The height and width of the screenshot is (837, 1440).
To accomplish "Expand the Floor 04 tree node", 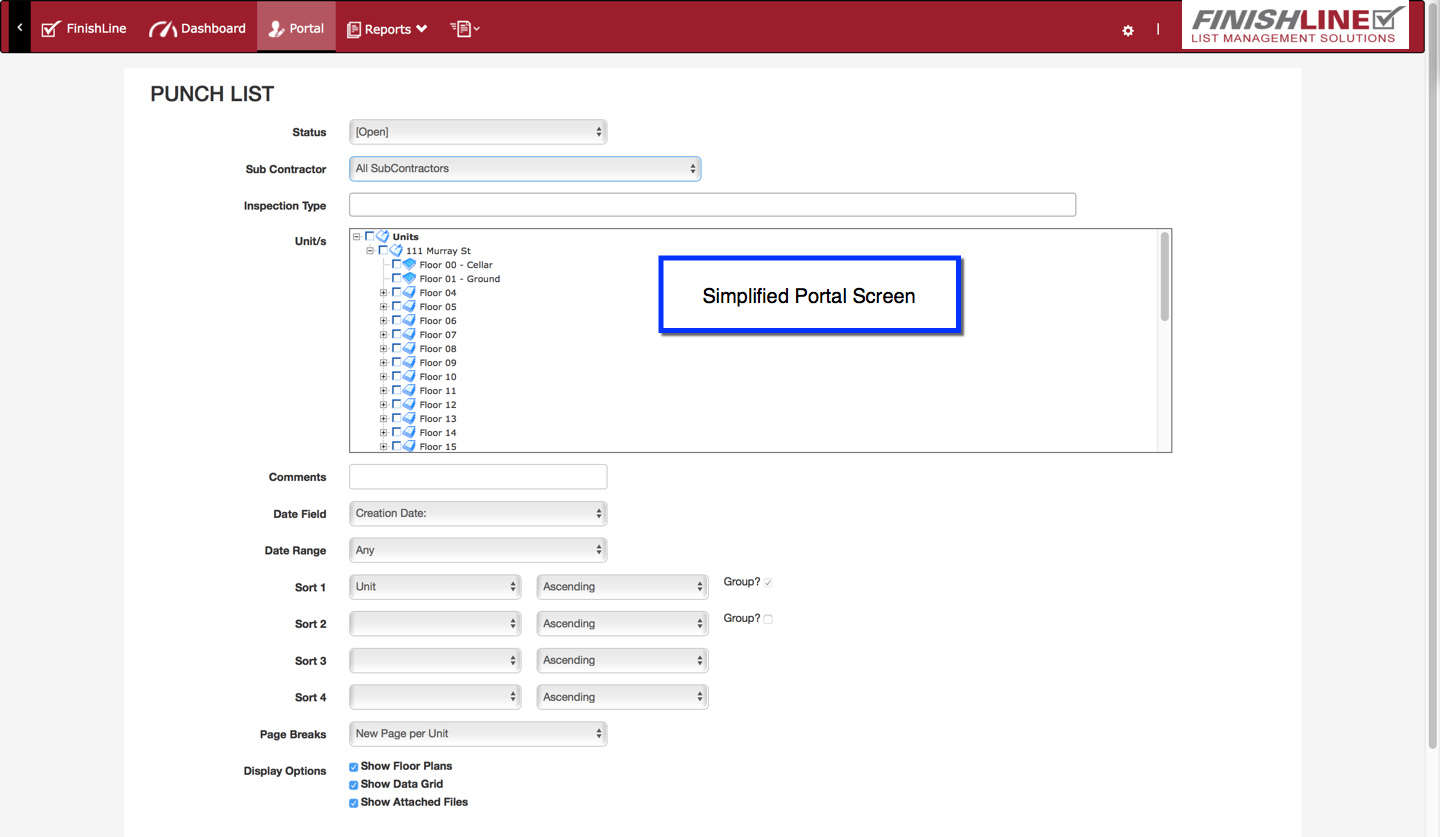I will [x=384, y=293].
